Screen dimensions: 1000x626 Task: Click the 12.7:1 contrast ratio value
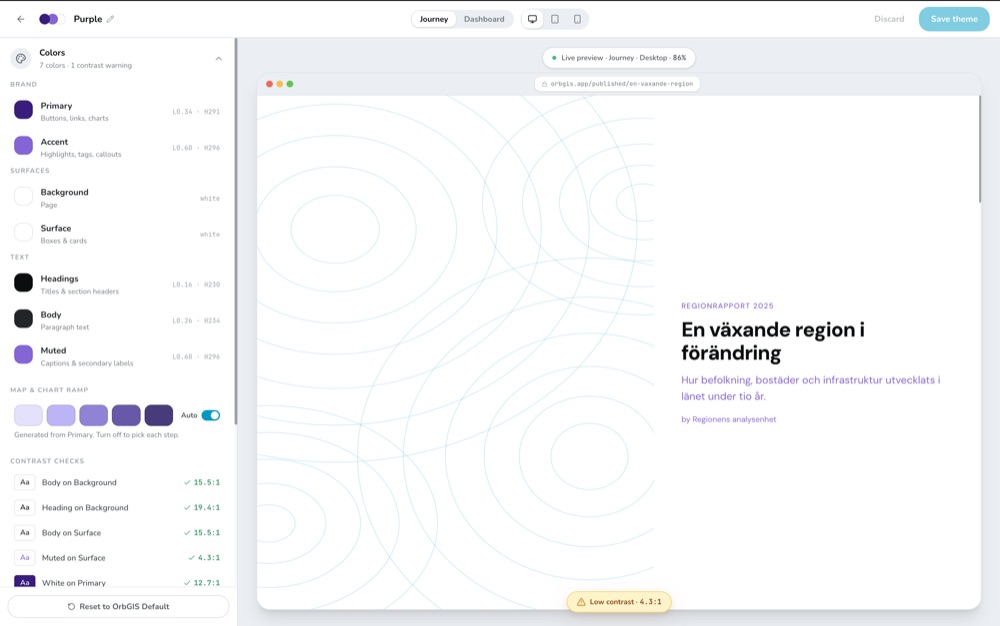point(207,583)
